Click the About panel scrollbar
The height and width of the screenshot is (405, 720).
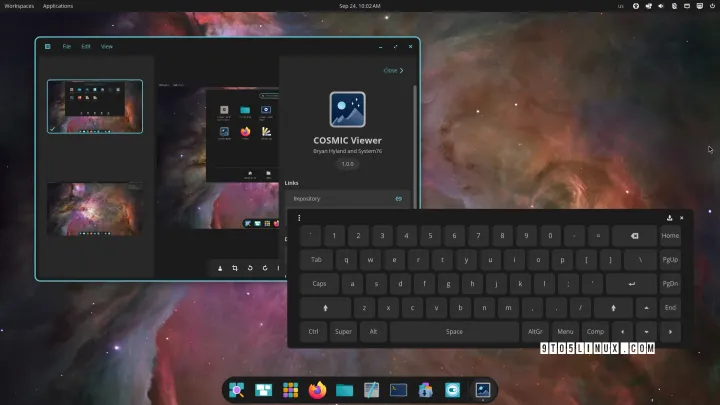click(x=415, y=147)
